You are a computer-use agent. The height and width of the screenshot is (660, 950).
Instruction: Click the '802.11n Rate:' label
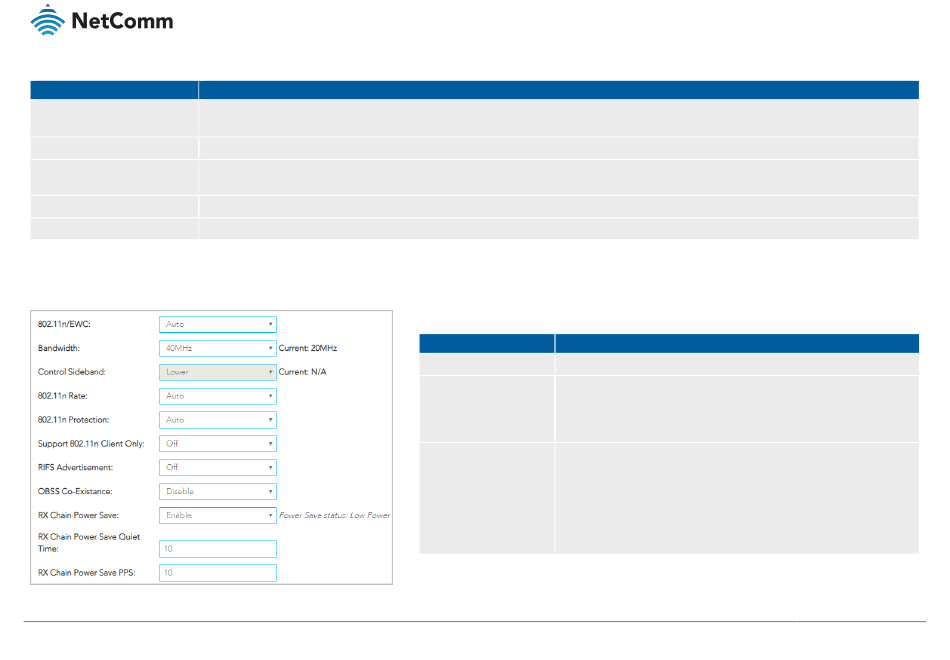(62, 396)
